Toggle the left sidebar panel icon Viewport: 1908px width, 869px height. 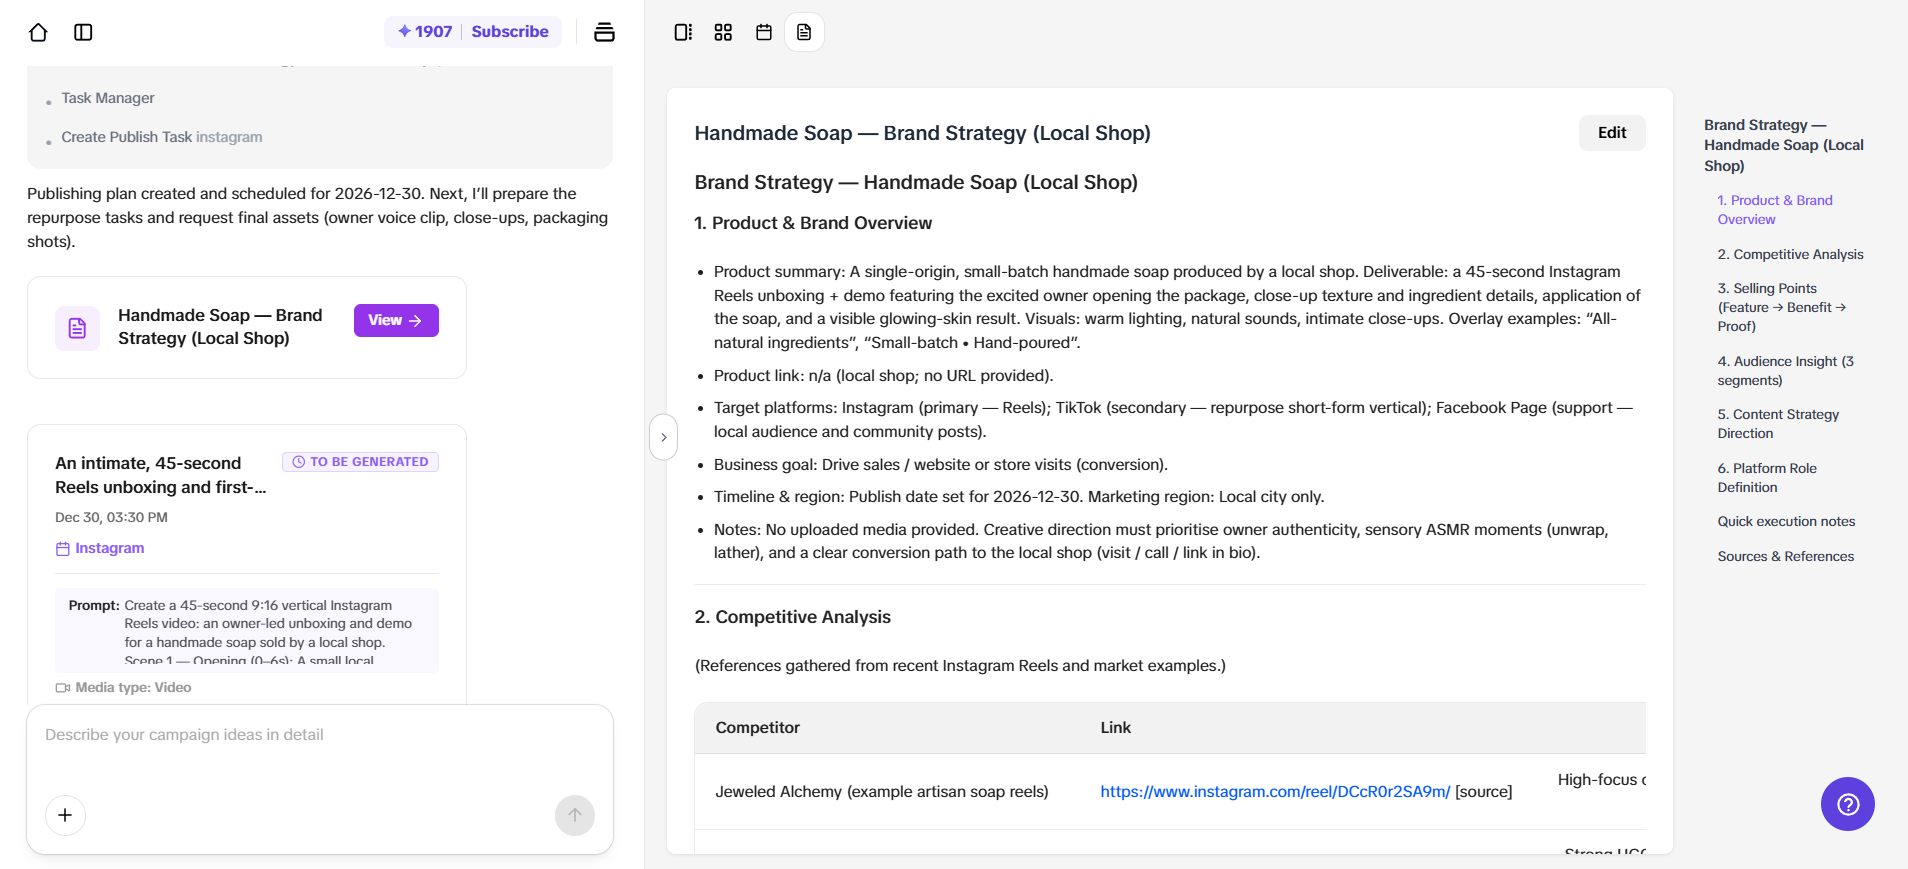point(83,32)
